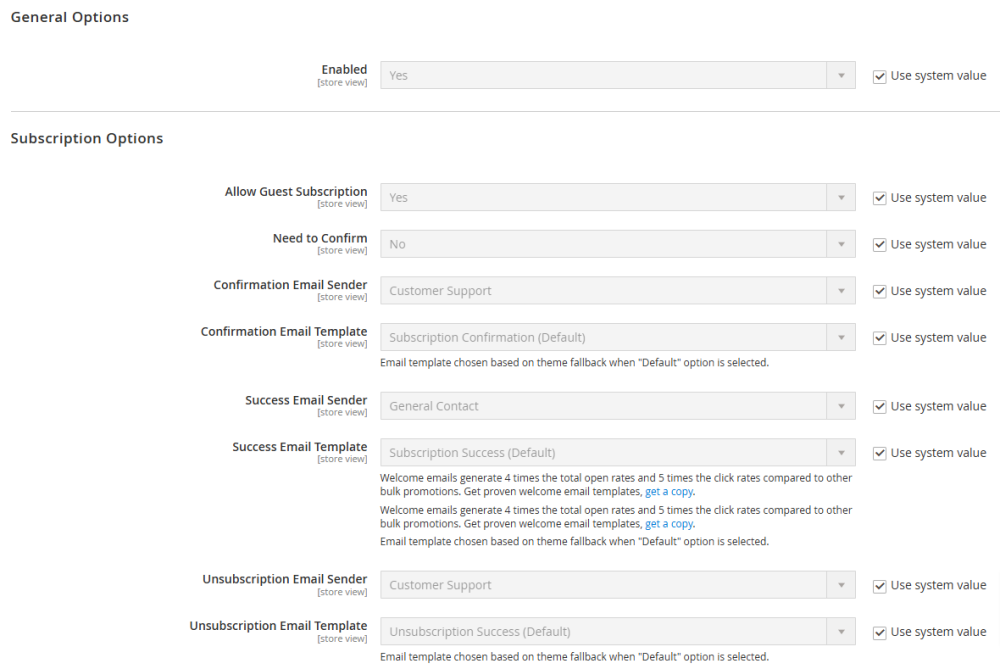
Task: Uncheck system value for Unsubscription Email Sender
Action: (880, 586)
